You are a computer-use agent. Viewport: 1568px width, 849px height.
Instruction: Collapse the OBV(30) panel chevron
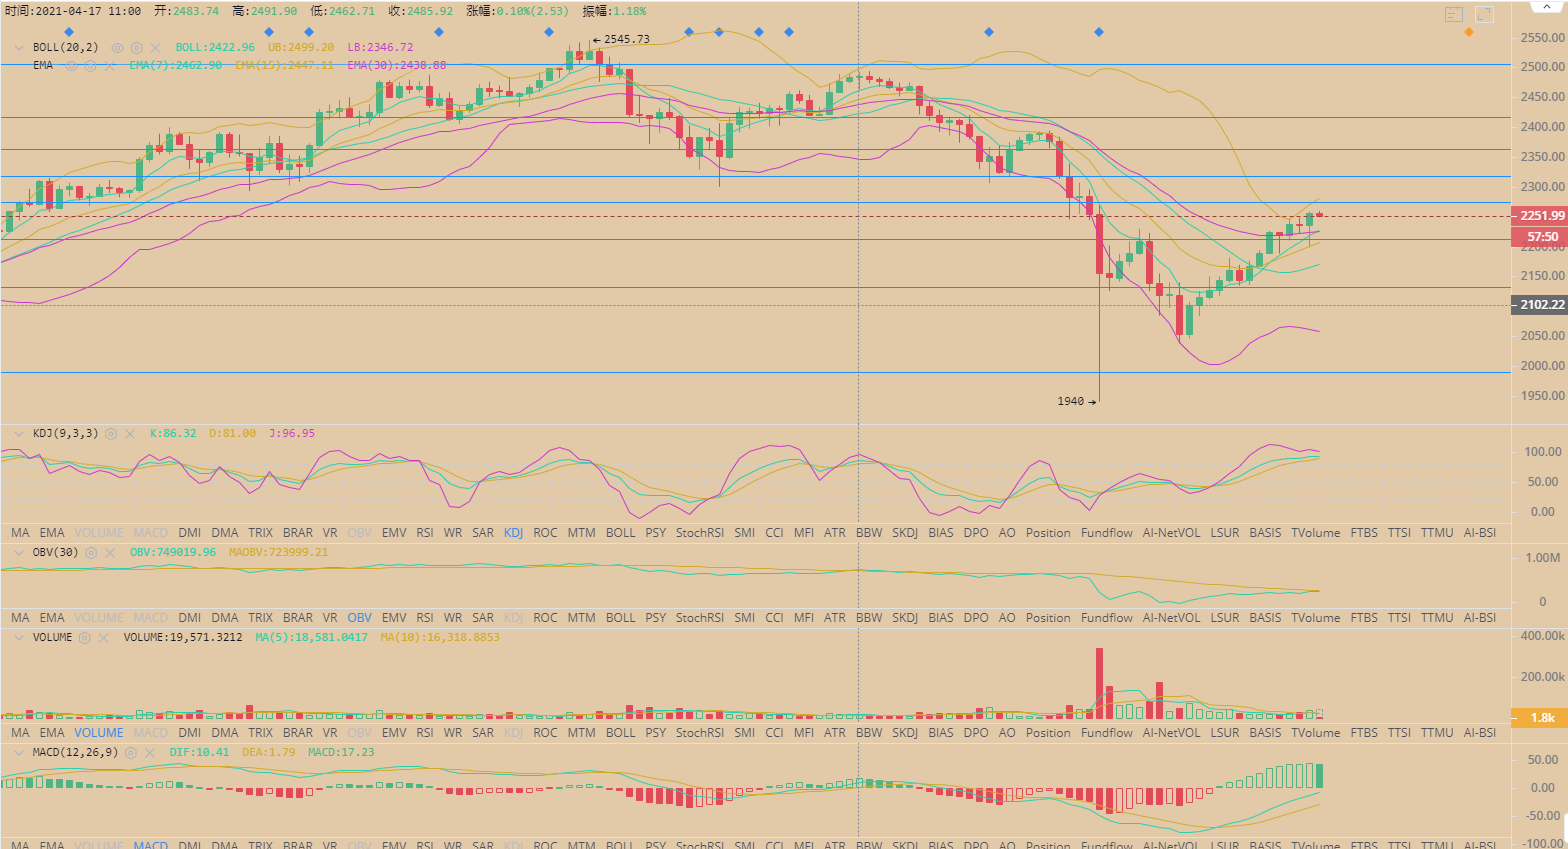click(19, 553)
